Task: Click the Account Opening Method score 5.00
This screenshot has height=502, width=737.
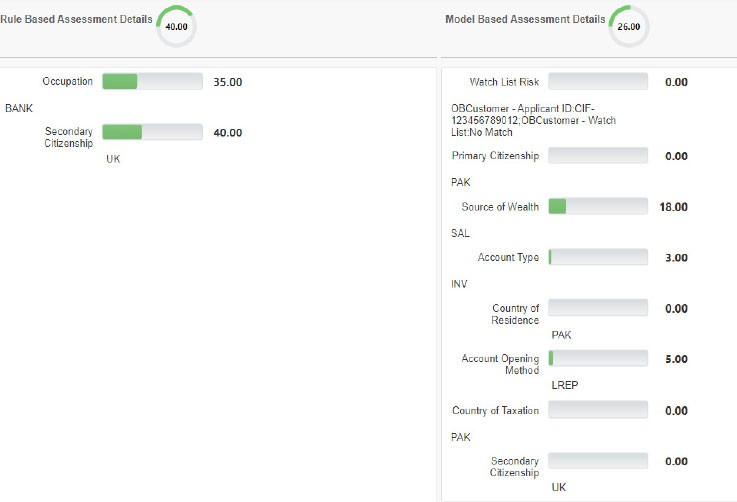Action: point(676,359)
